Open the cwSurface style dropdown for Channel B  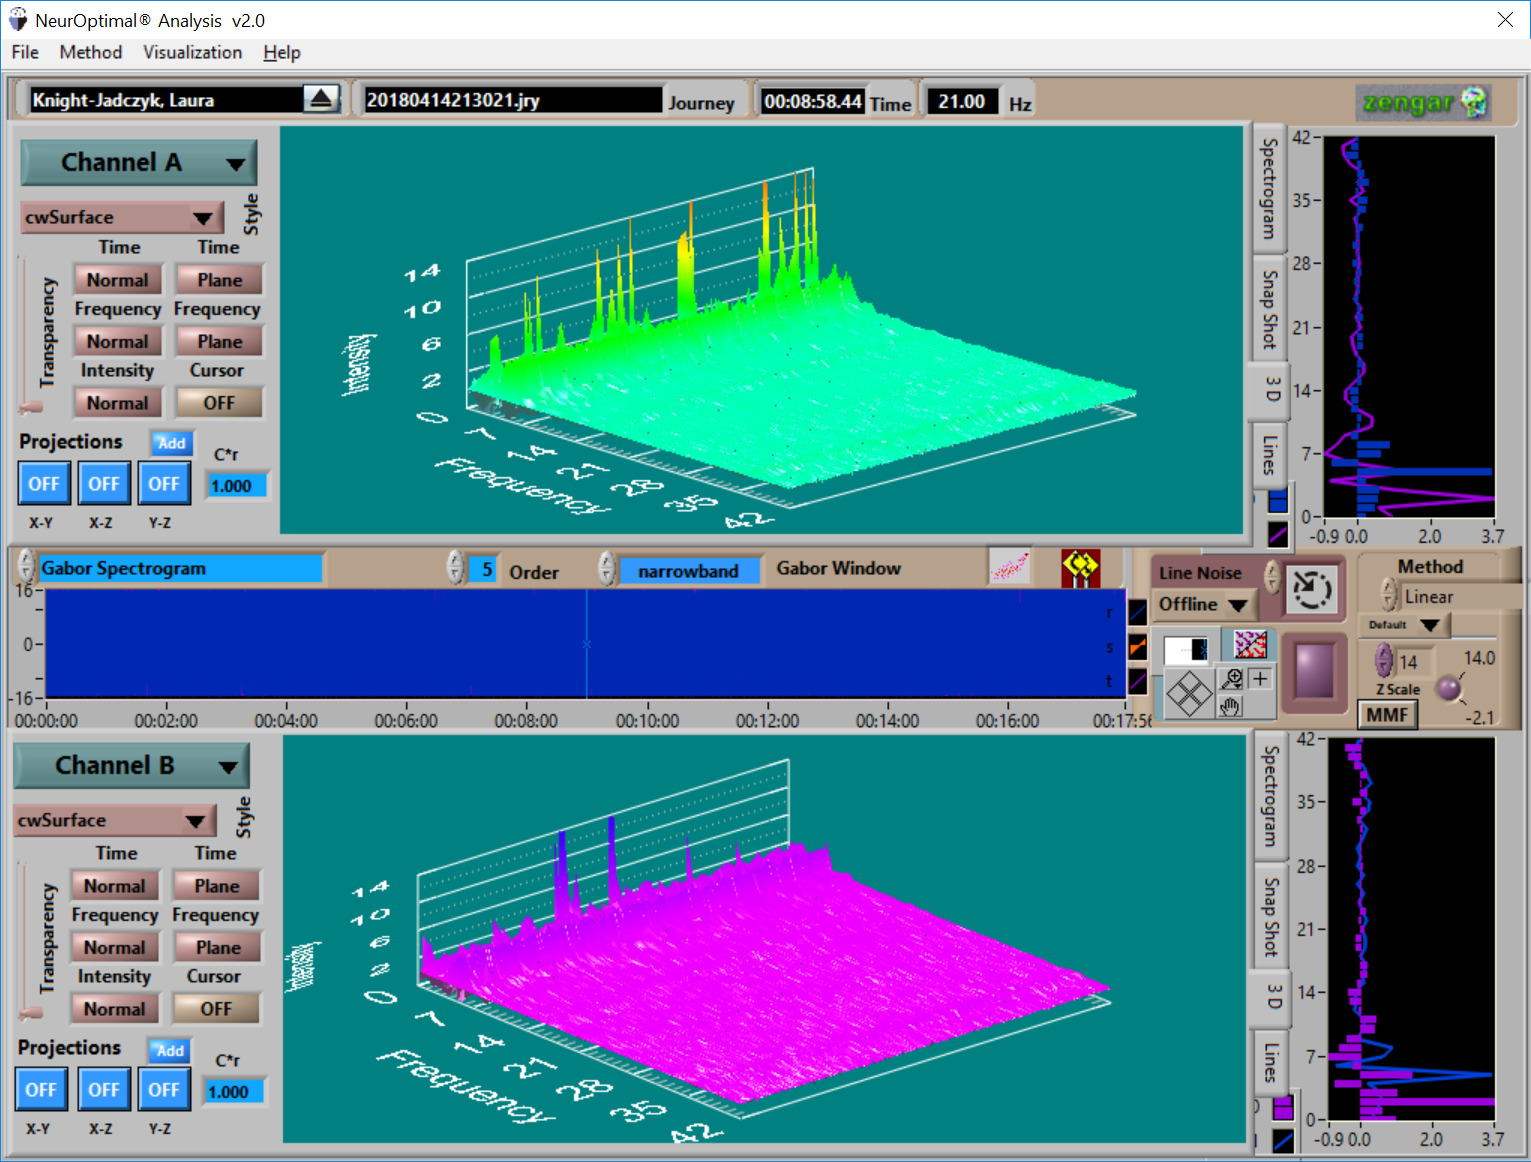pyautogui.click(x=114, y=820)
